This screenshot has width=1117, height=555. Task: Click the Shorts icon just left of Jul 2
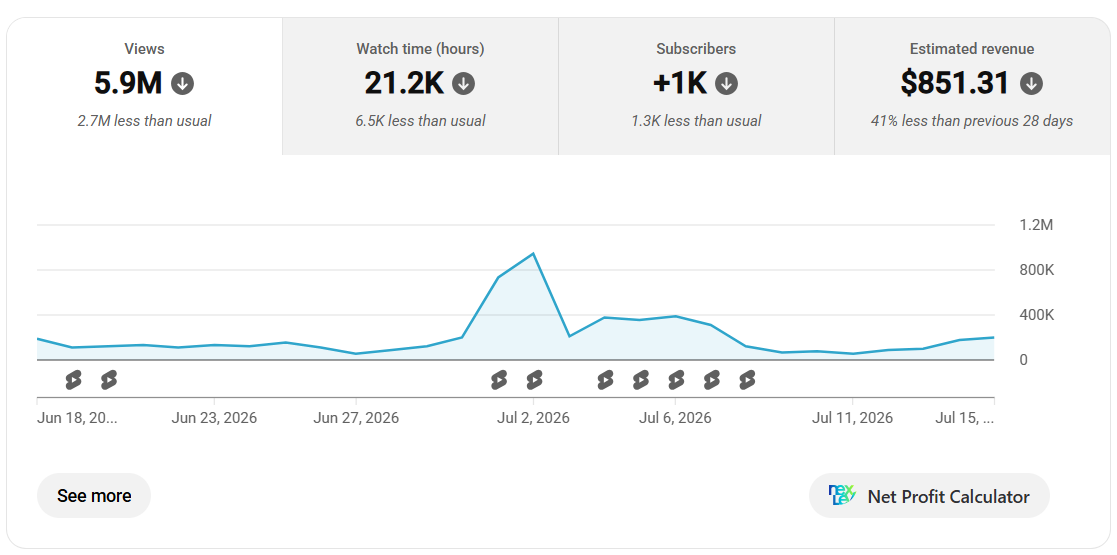pos(499,380)
